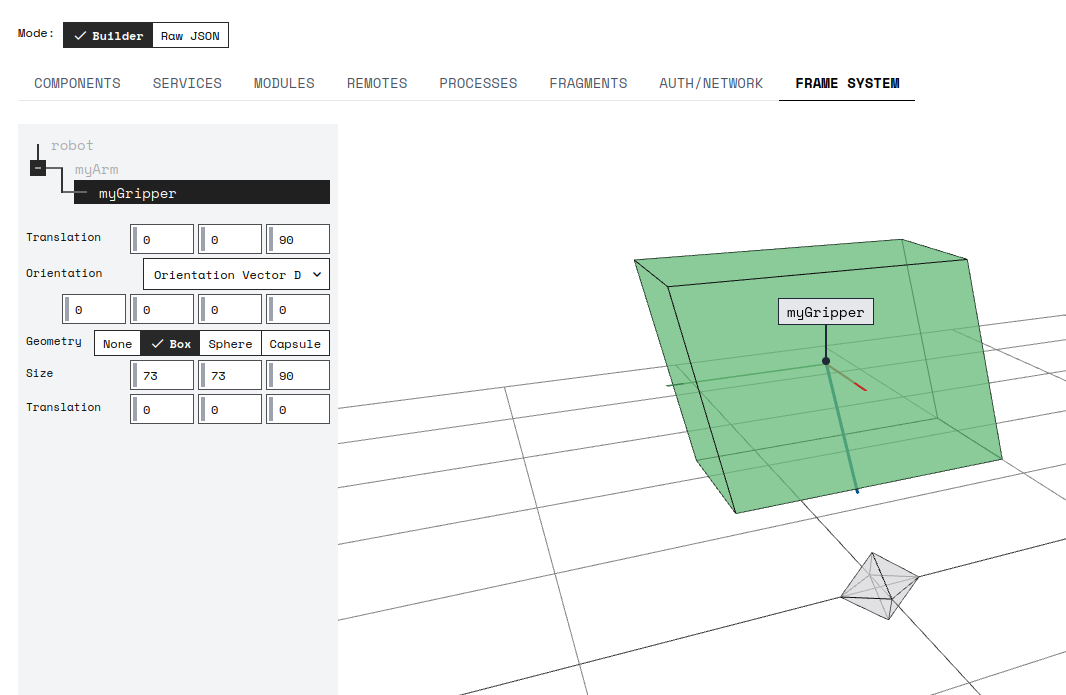Open the Components tab
The height and width of the screenshot is (695, 1066).
[x=77, y=83]
